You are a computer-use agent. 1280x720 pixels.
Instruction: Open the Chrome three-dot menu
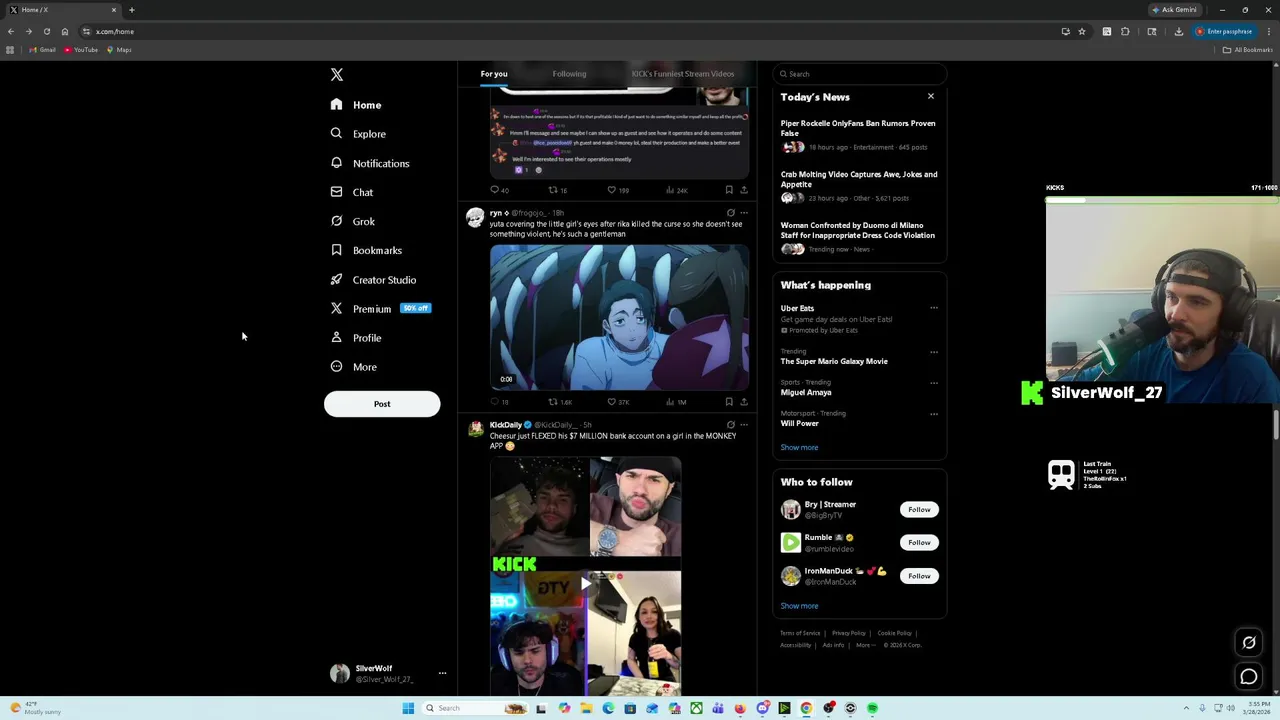tap(1268, 32)
